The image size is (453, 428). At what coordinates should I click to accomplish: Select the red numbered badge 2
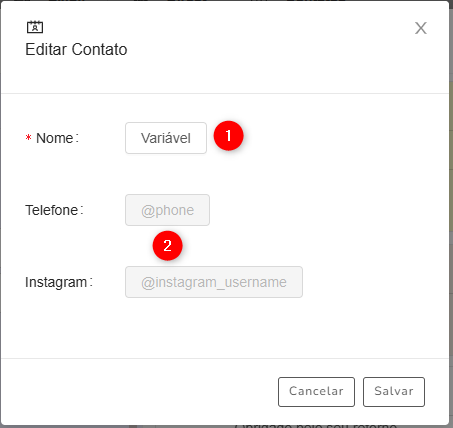(167, 246)
